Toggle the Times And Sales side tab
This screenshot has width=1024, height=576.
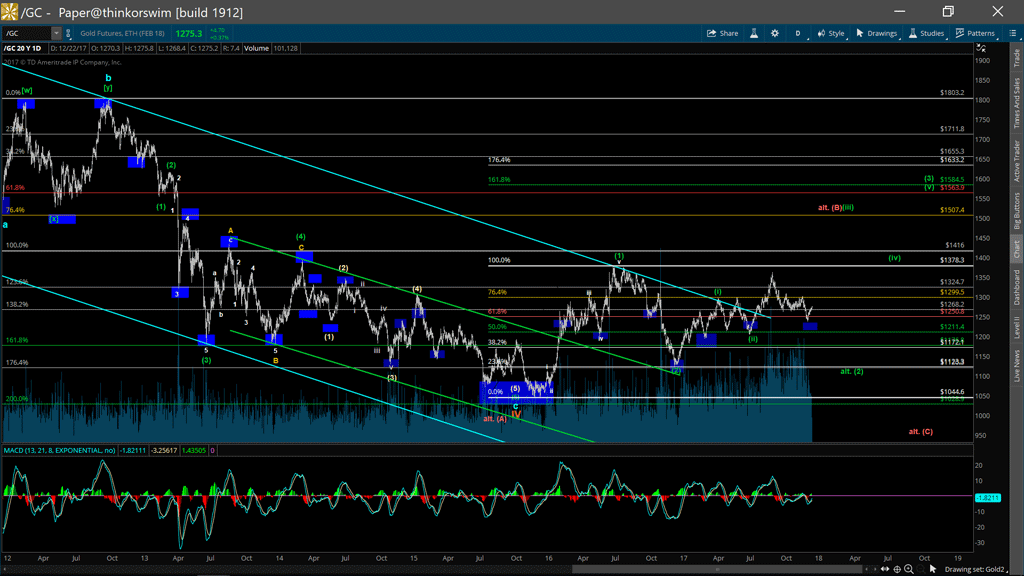point(1016,100)
